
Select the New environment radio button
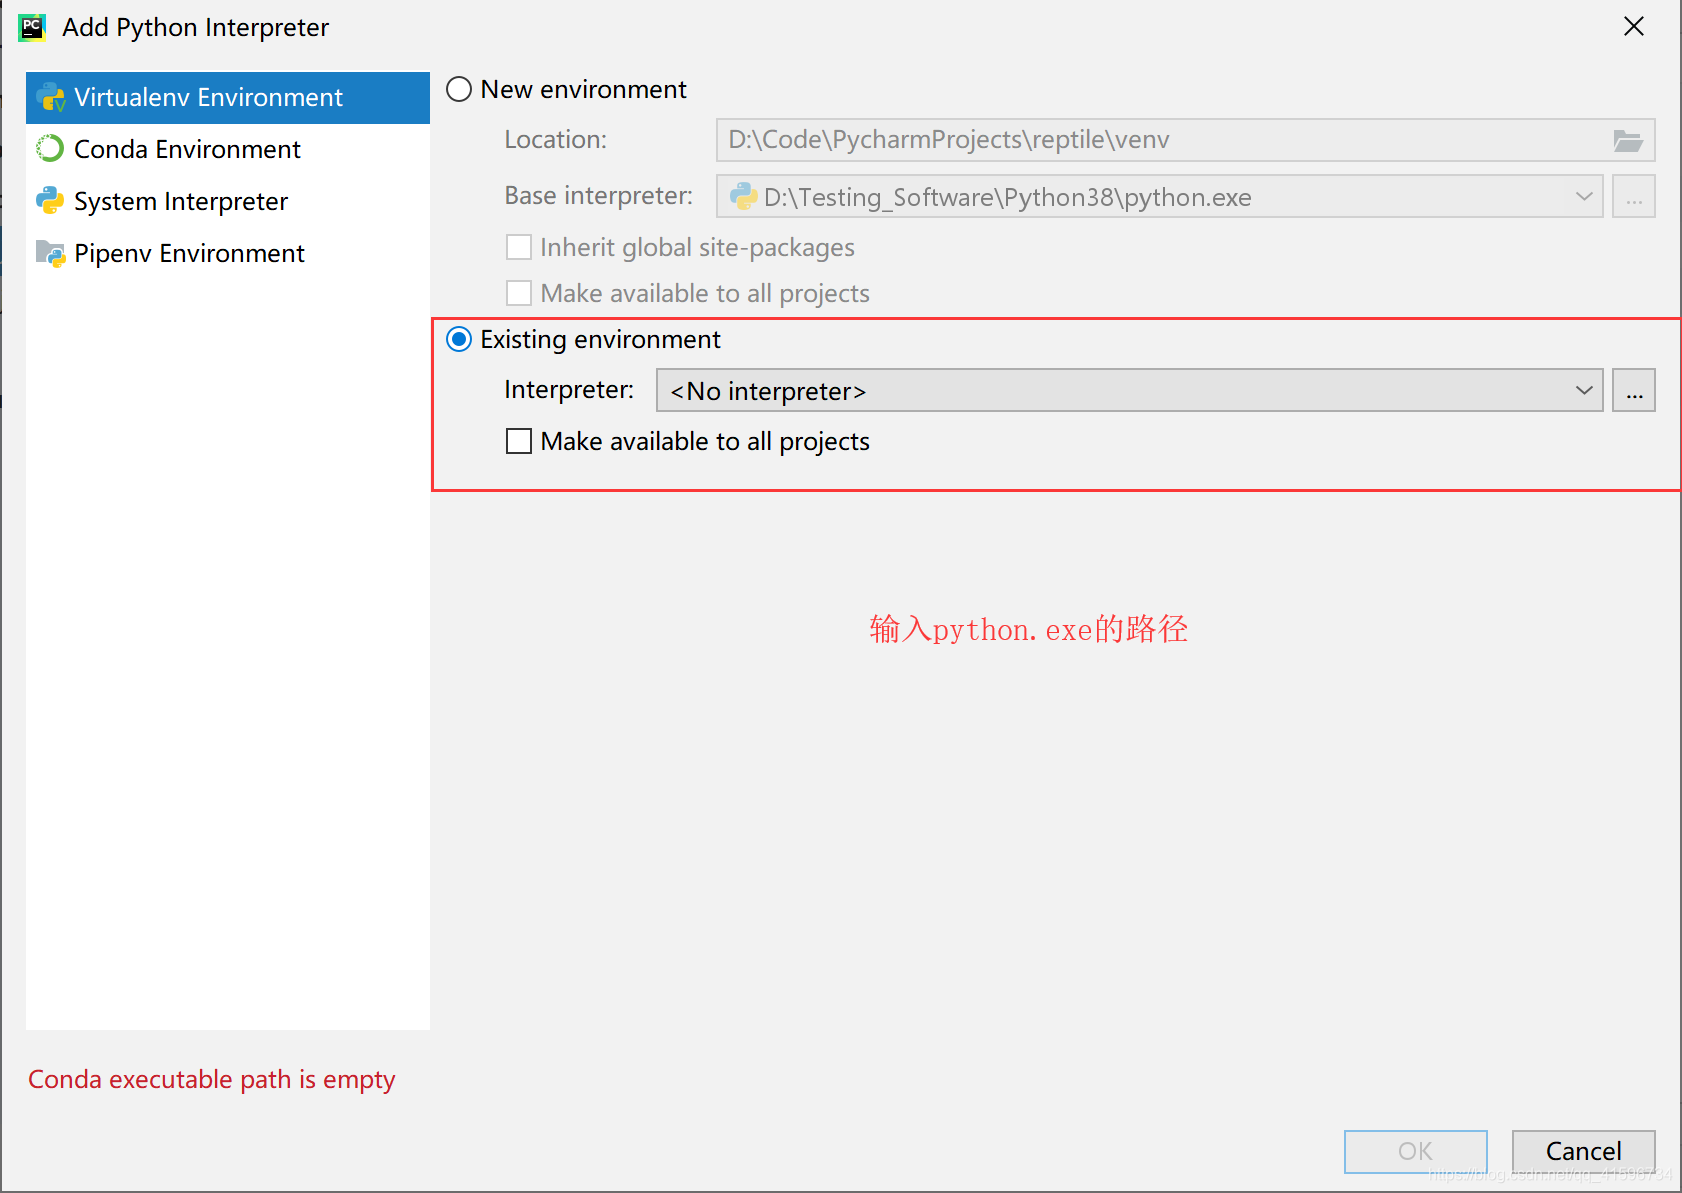click(x=459, y=89)
